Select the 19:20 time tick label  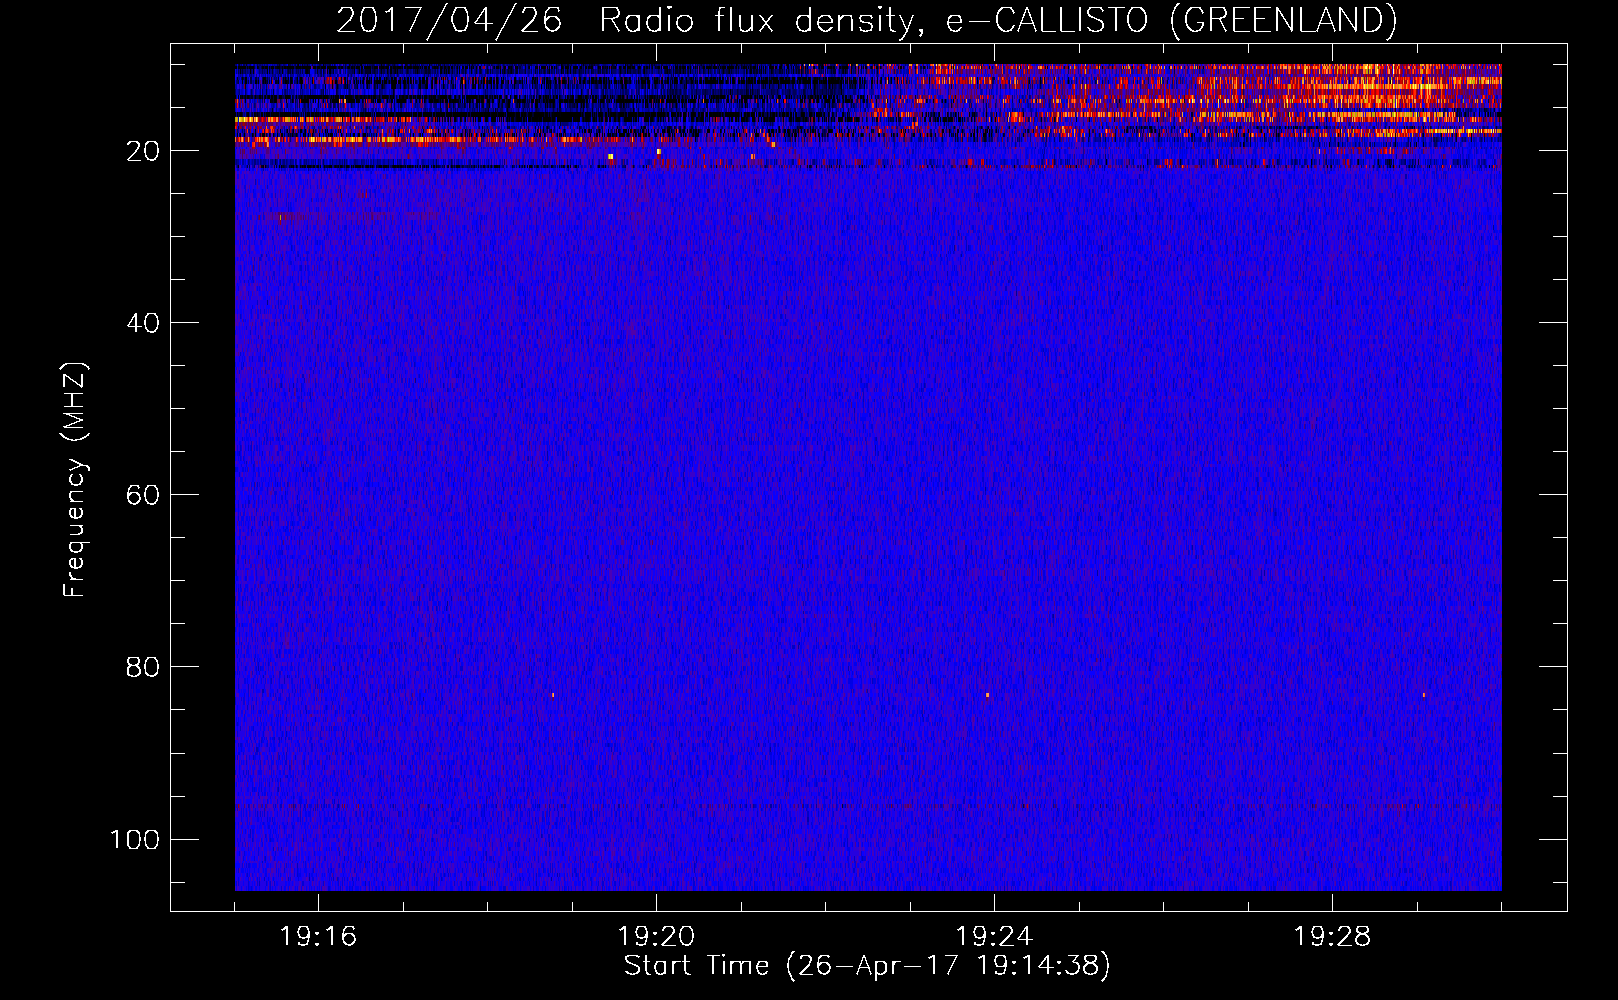click(x=656, y=937)
